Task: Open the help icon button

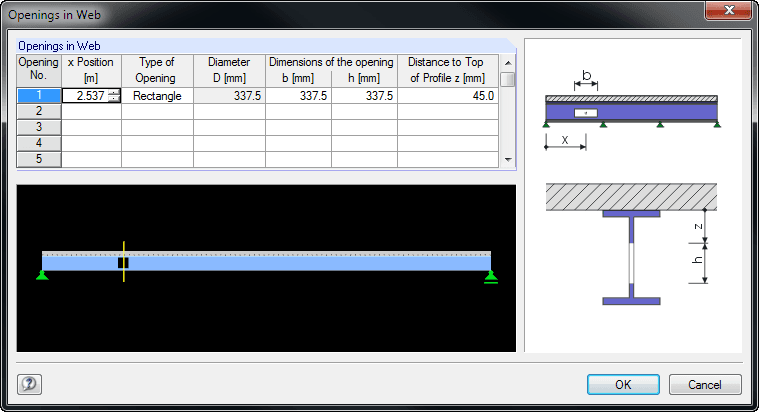Action: (30, 384)
